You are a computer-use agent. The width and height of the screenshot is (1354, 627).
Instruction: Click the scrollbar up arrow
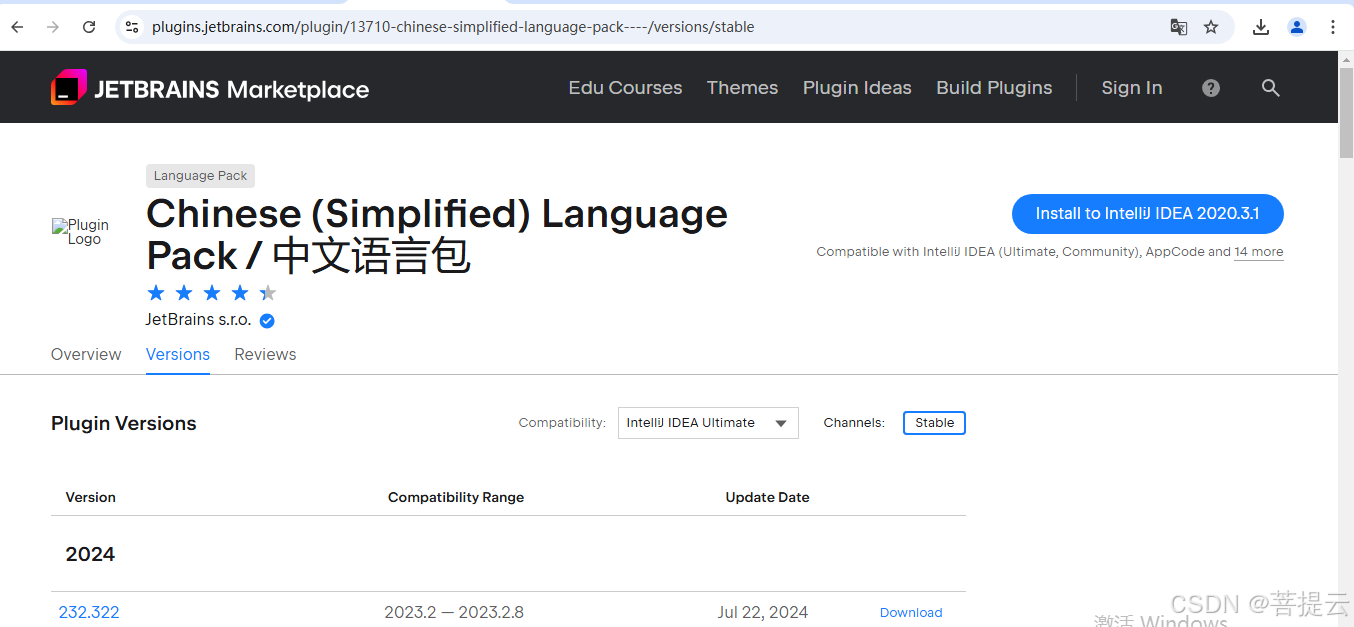1346,58
